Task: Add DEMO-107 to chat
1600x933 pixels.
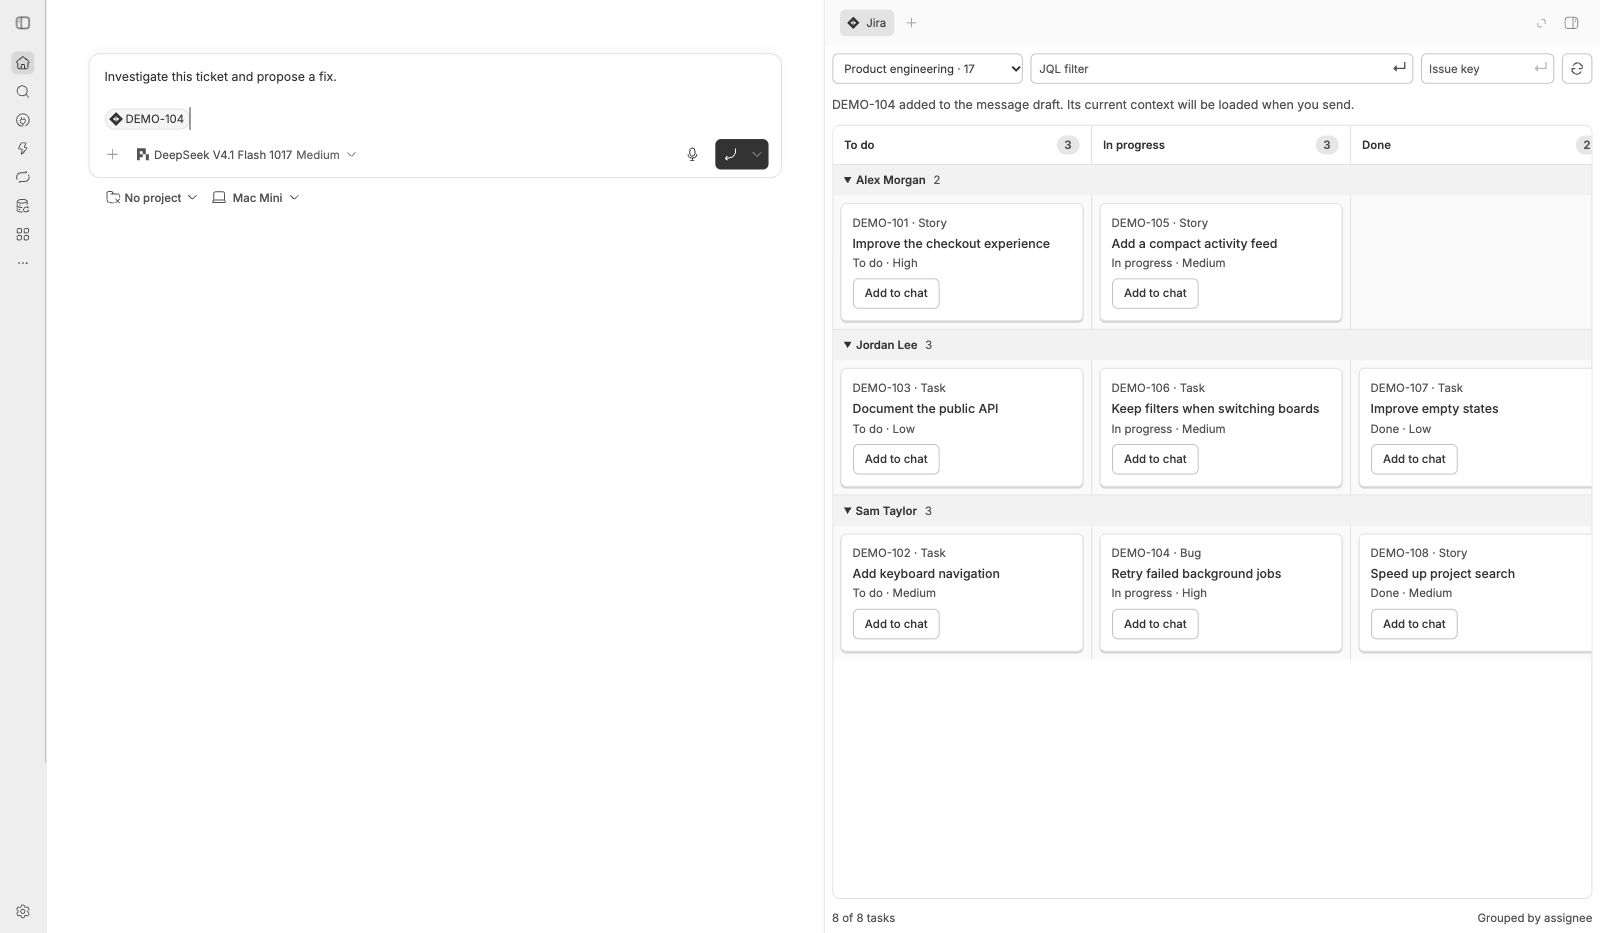Action: point(1414,459)
